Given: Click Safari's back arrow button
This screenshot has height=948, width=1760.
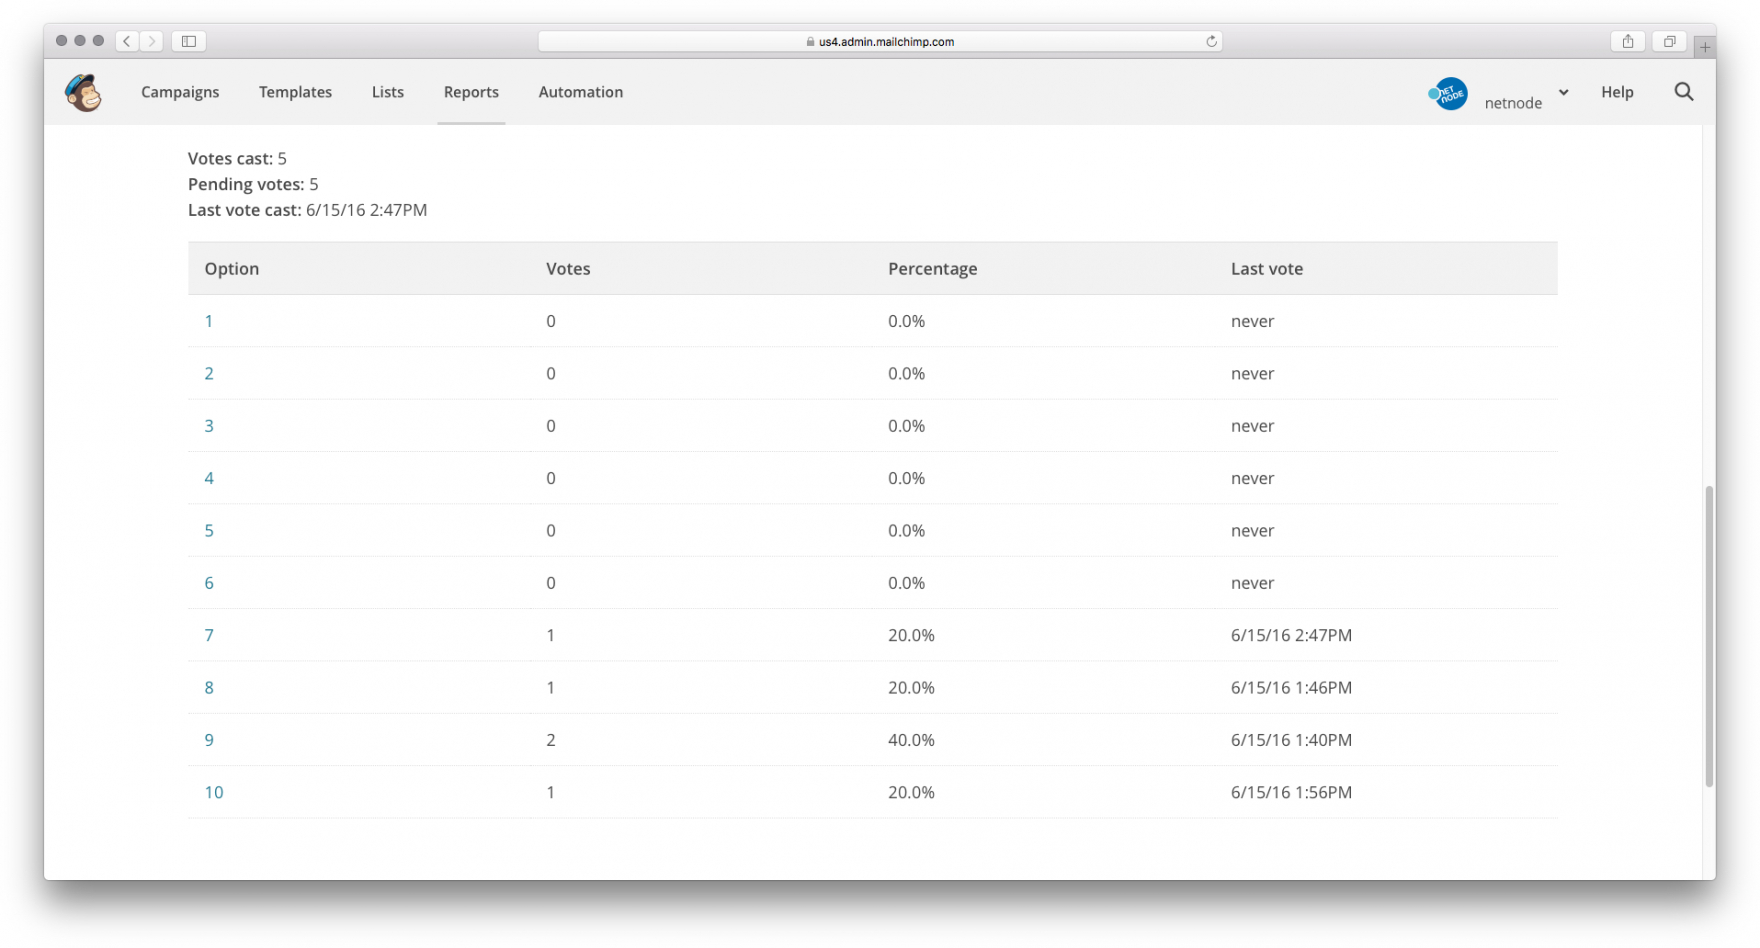Looking at the screenshot, I should tap(127, 41).
